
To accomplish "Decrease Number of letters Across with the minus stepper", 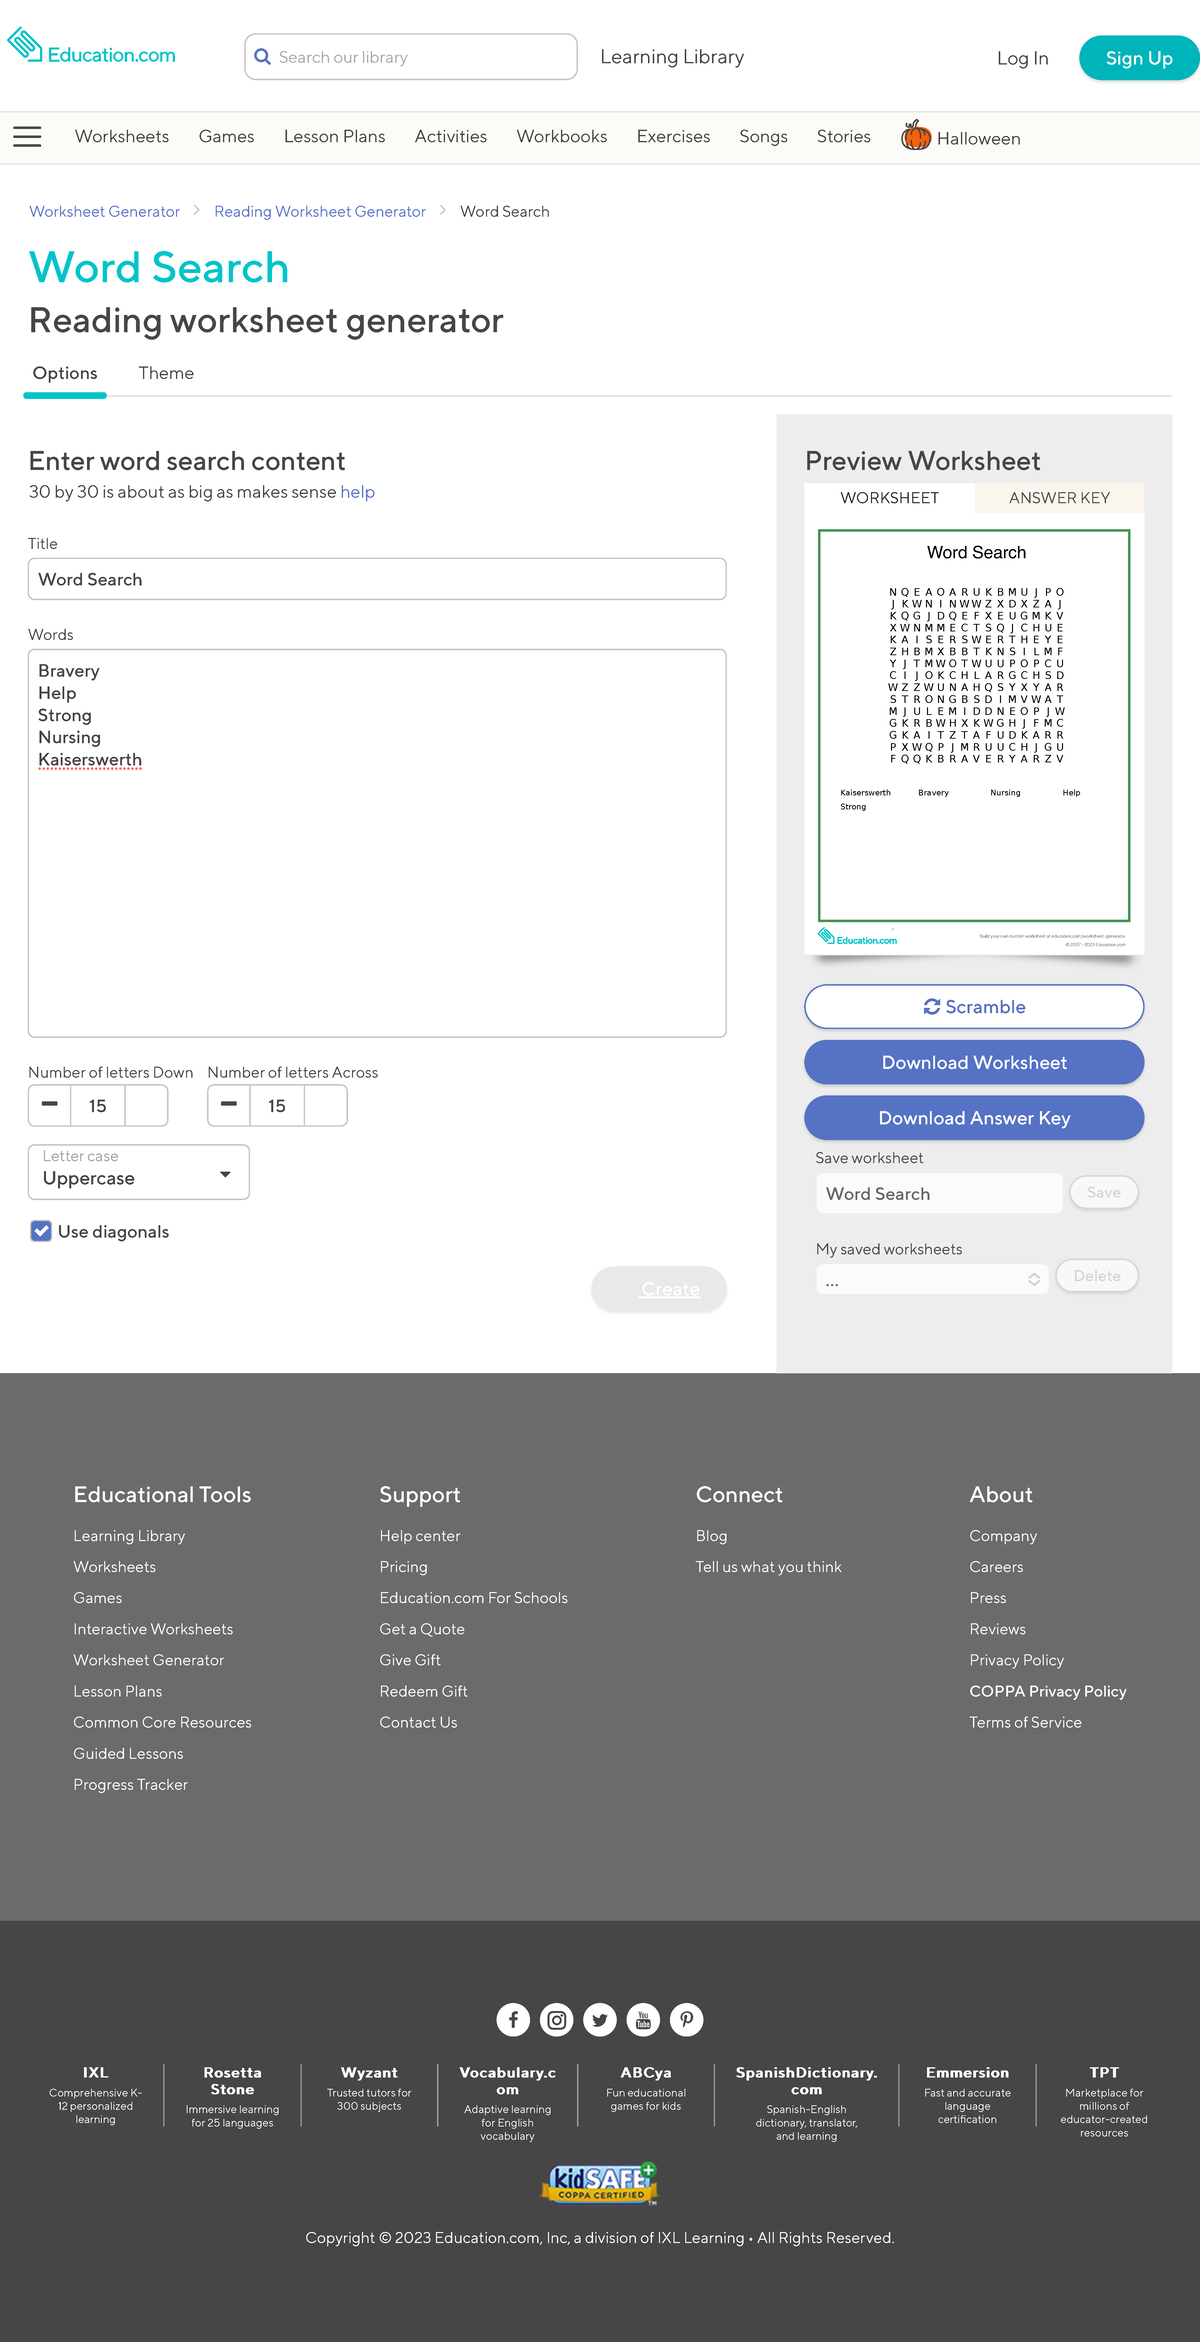I will click(229, 1105).
